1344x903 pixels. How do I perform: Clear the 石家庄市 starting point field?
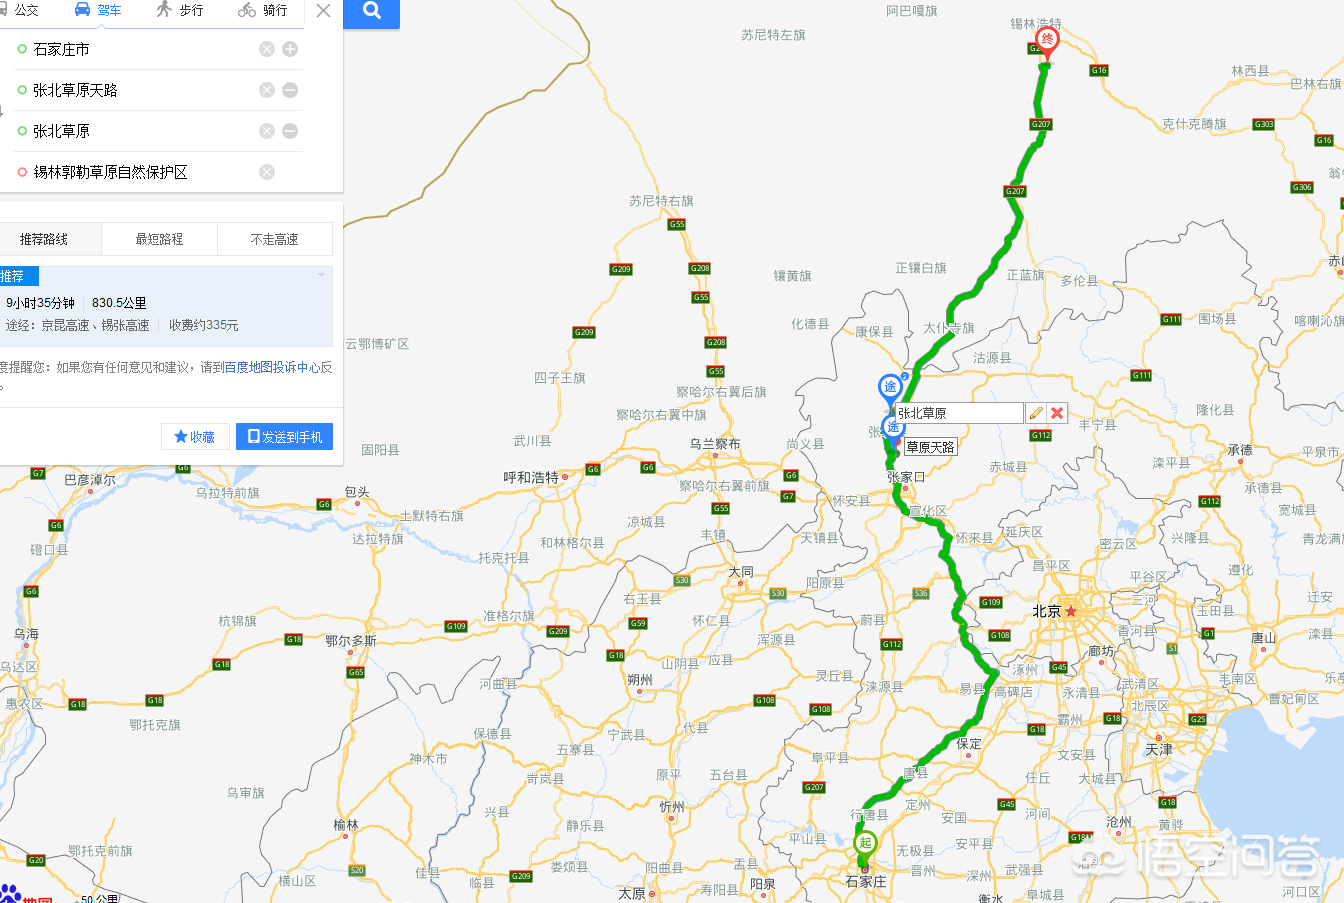[267, 49]
